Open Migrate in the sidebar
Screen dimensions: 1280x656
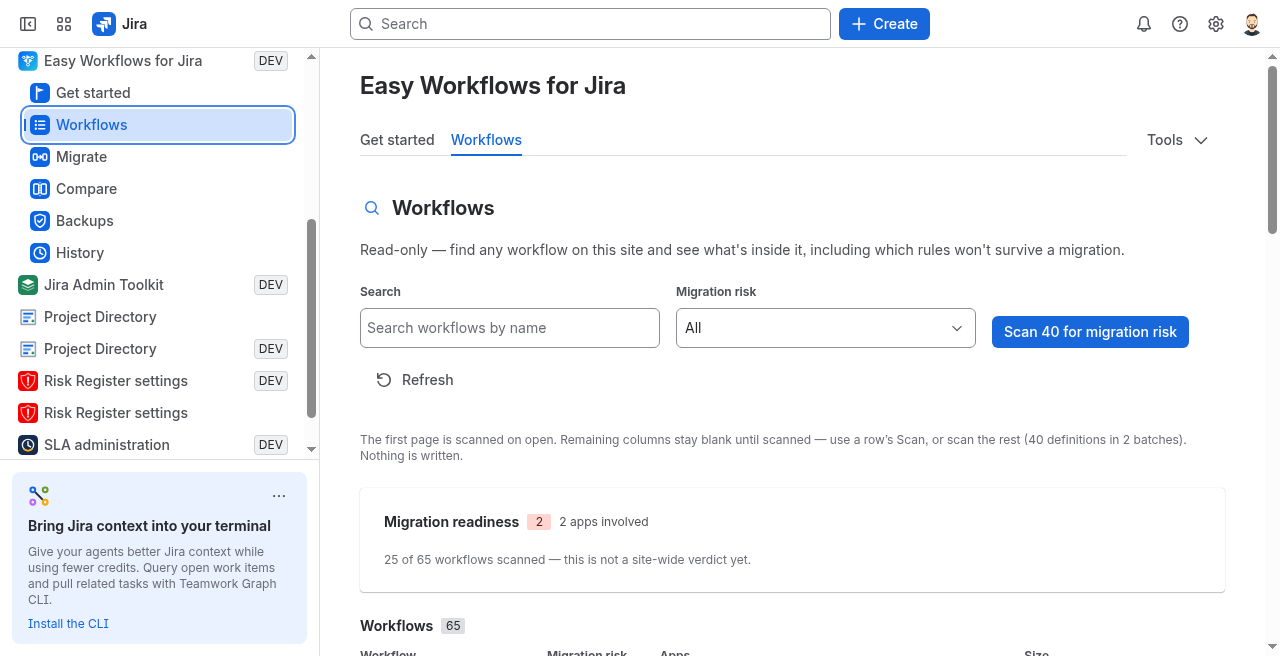[x=158, y=157]
